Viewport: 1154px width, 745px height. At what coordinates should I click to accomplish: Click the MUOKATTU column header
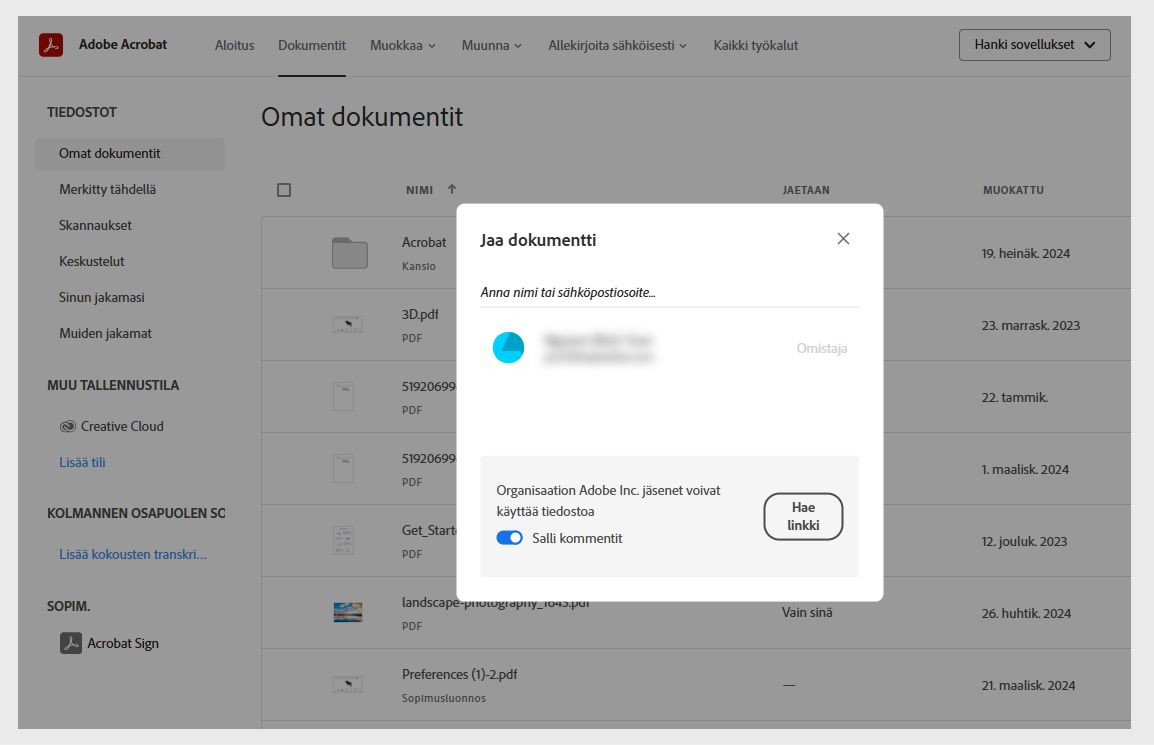click(x=1013, y=190)
